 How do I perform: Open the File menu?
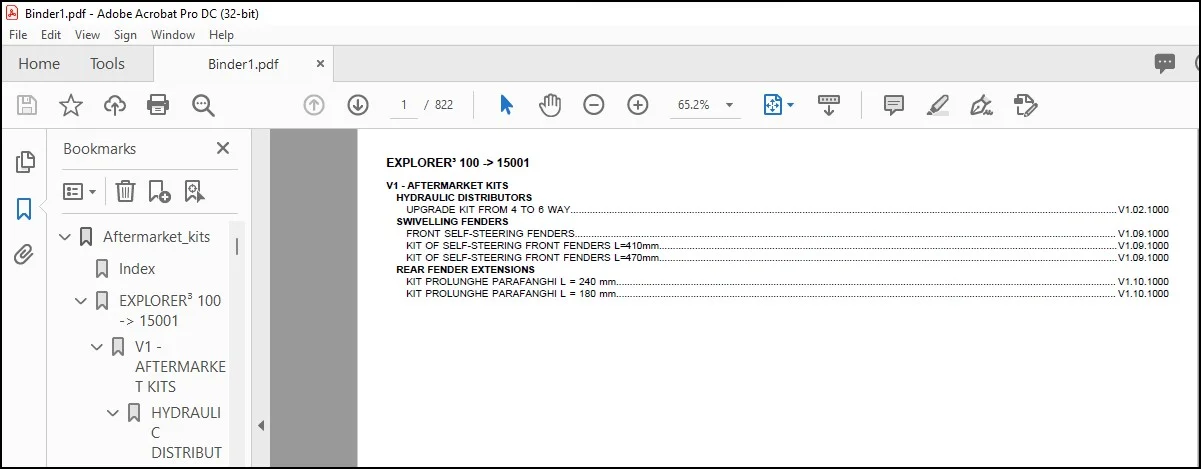point(18,34)
